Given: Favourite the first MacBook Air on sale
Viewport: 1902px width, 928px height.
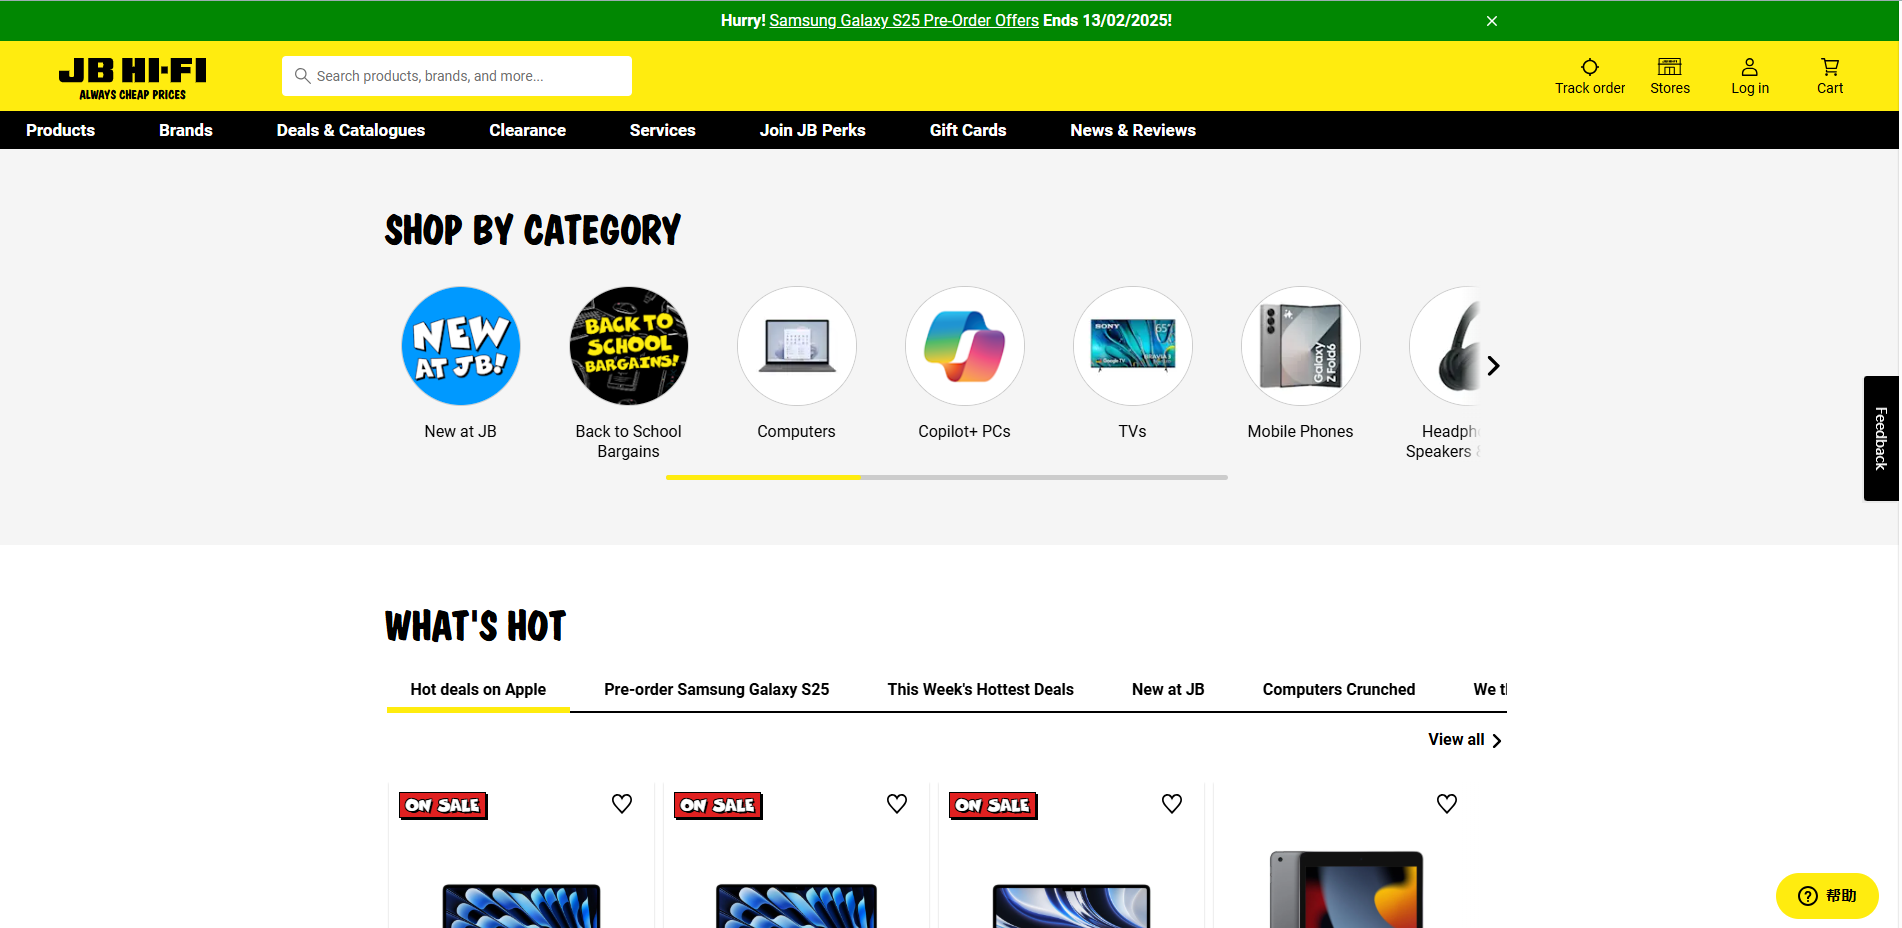Looking at the screenshot, I should (621, 803).
